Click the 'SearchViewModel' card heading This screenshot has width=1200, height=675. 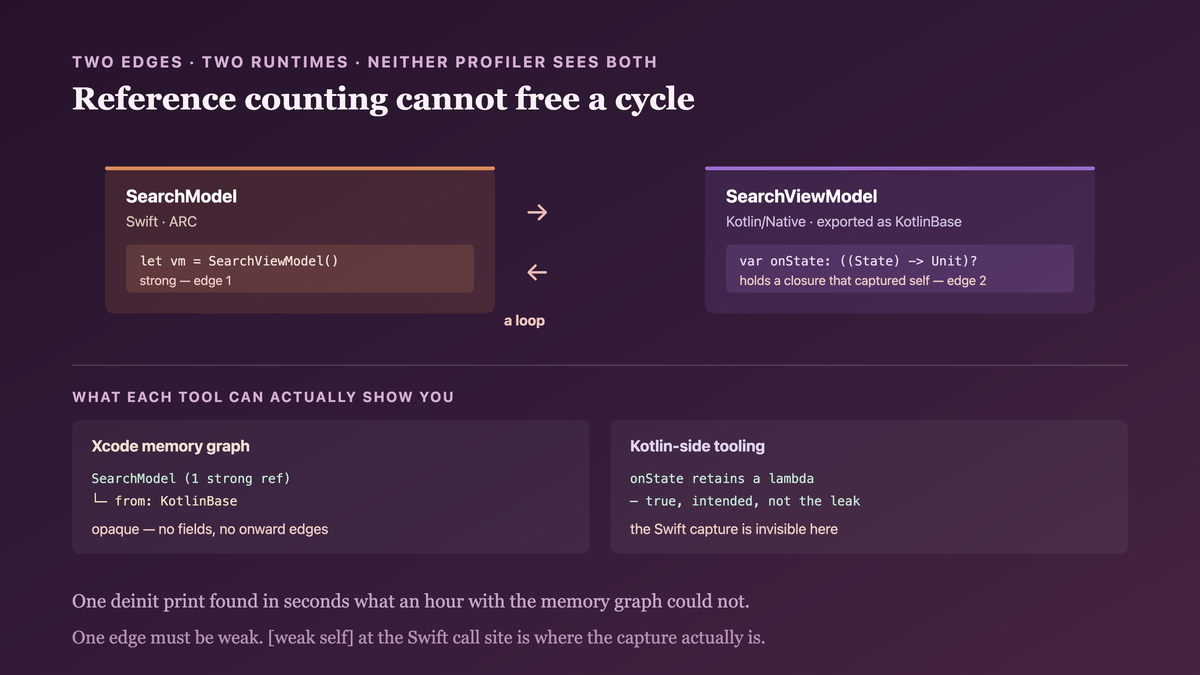point(801,197)
